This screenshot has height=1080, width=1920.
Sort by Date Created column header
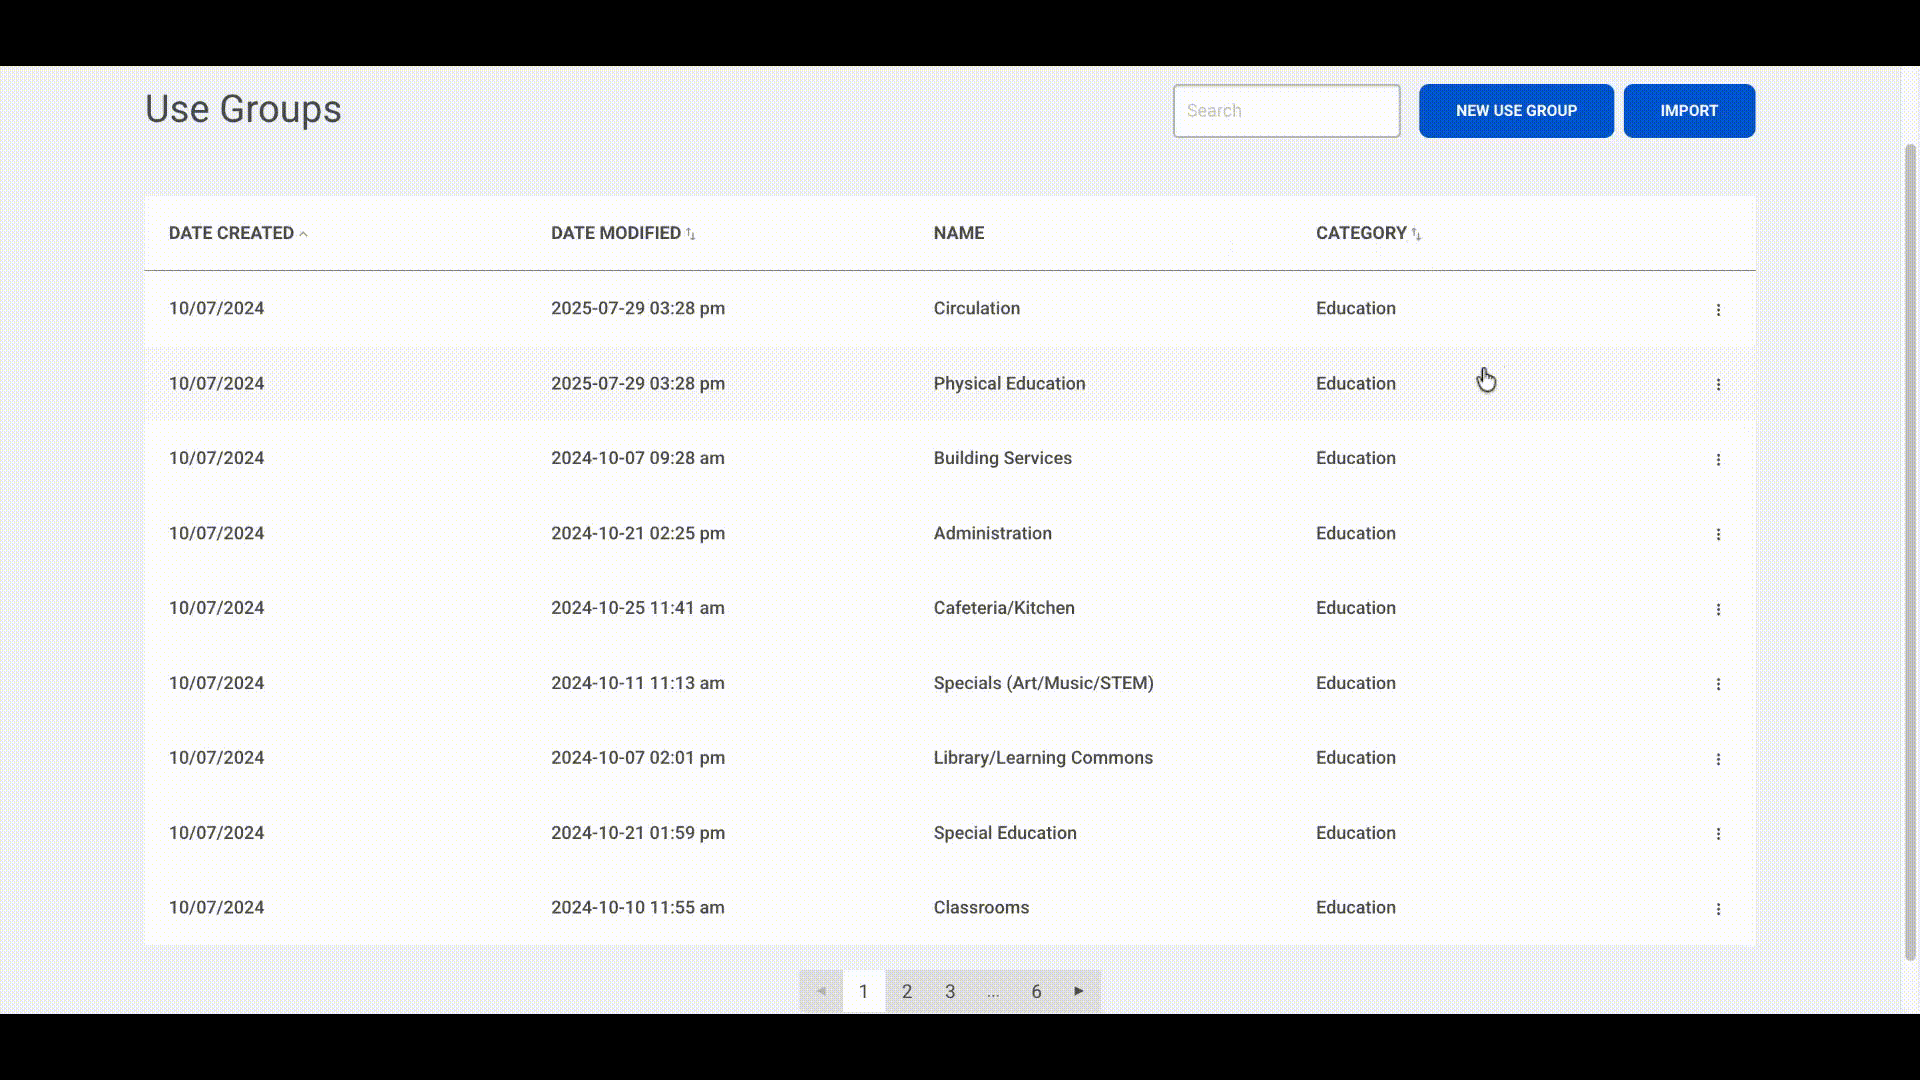coord(238,233)
